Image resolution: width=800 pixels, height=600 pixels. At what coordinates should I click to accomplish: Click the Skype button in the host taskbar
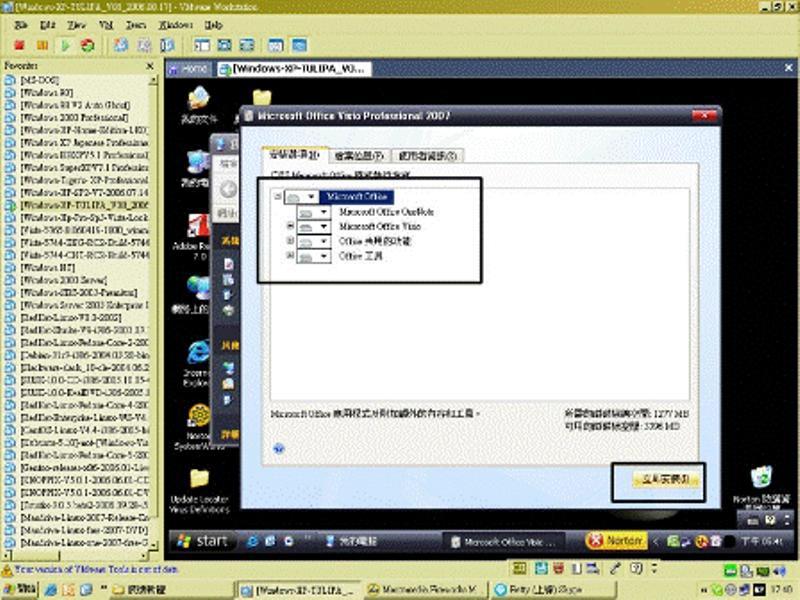coord(553,590)
